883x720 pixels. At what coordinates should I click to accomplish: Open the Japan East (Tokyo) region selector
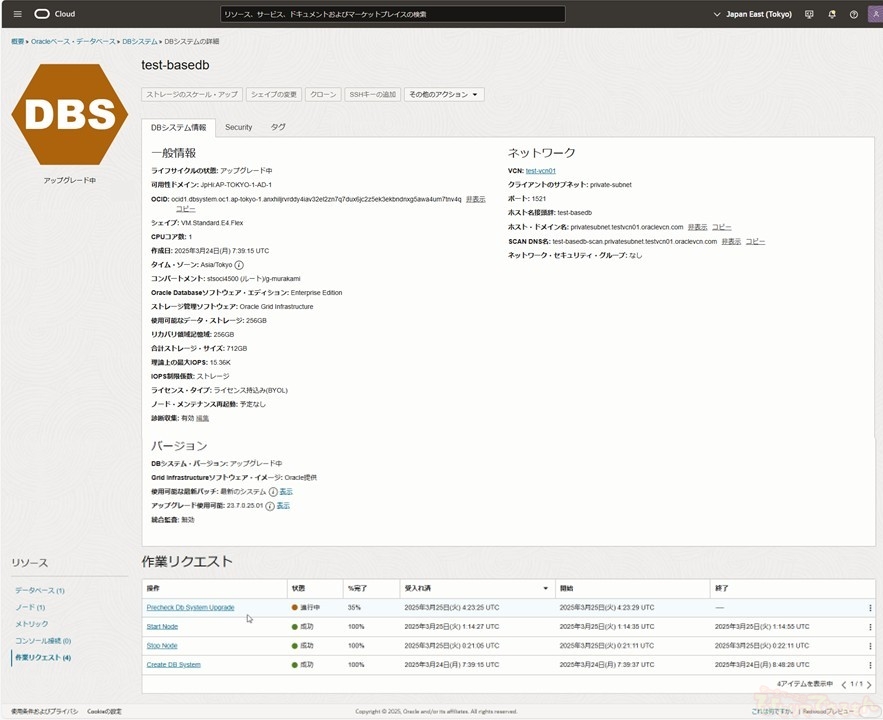tap(752, 14)
